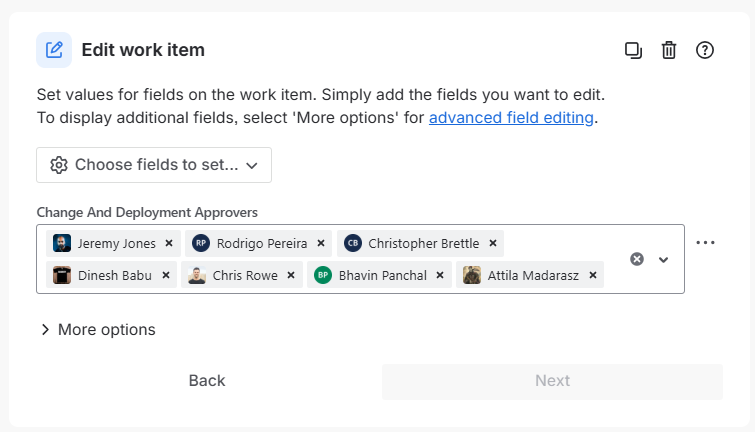
Task: Remove Dinesh Babu approver chip
Action: (x=166, y=275)
